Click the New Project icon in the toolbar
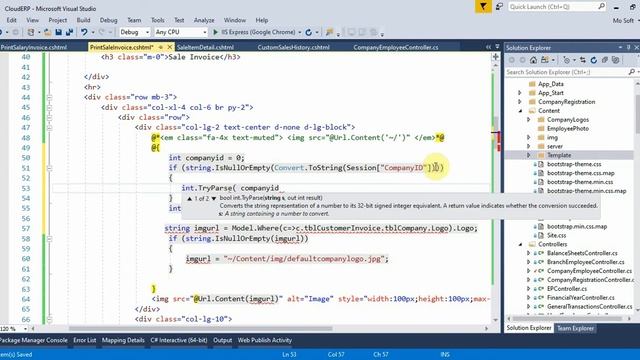The width and height of the screenshot is (640, 360). tap(31, 32)
